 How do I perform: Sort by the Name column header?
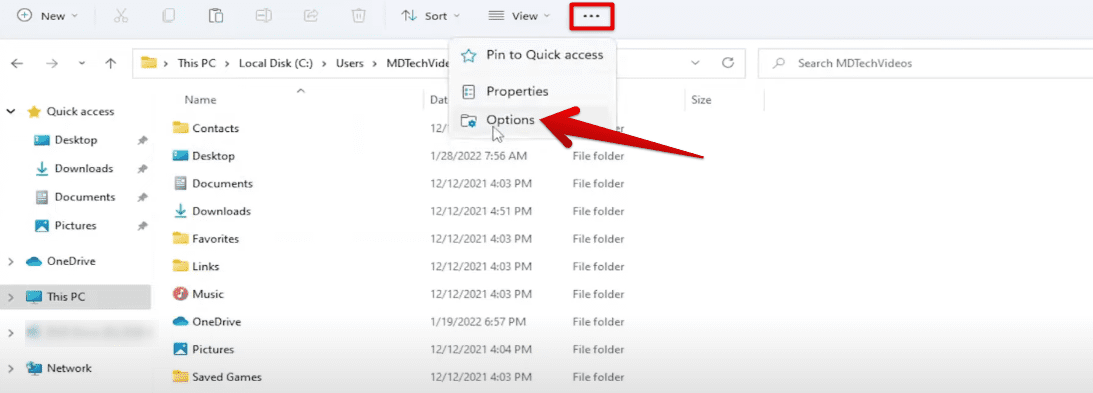pyautogui.click(x=200, y=100)
